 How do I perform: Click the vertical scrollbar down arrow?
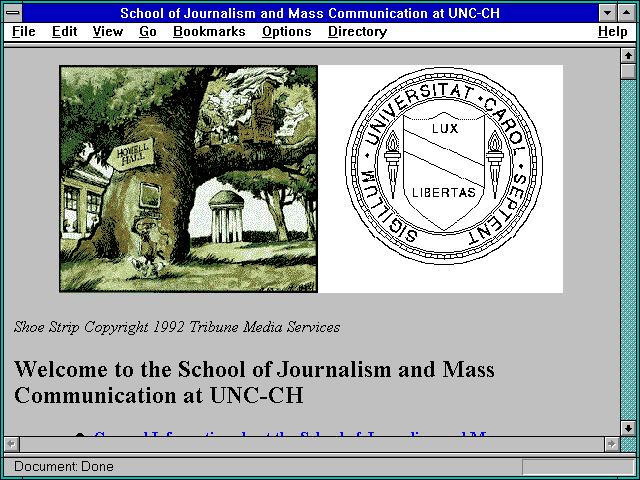(x=628, y=428)
